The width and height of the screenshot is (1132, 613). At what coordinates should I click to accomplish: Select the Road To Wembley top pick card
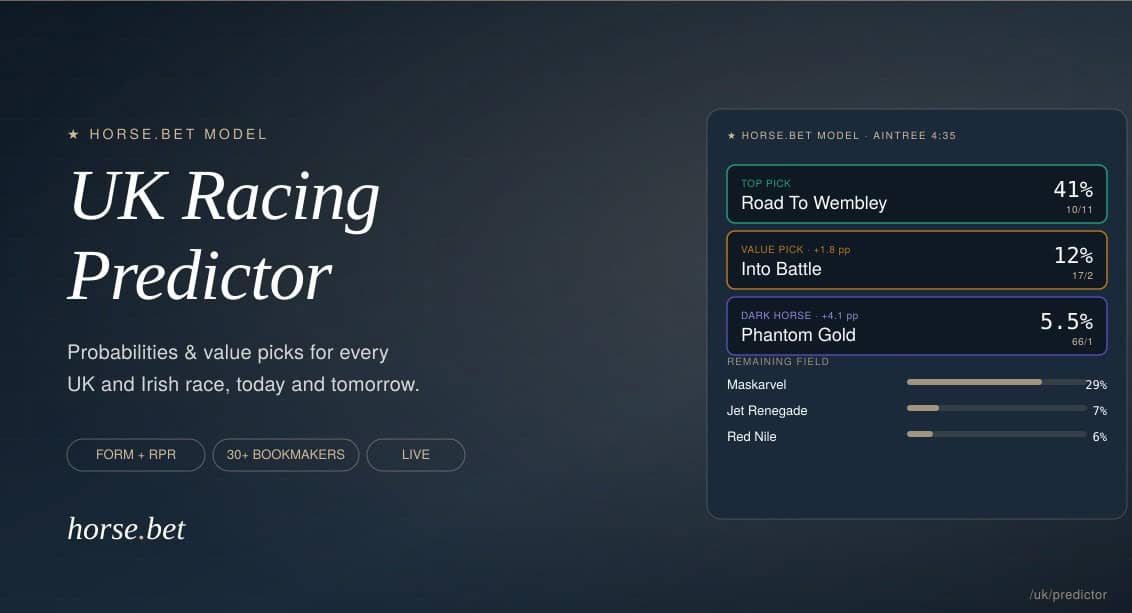coord(917,194)
